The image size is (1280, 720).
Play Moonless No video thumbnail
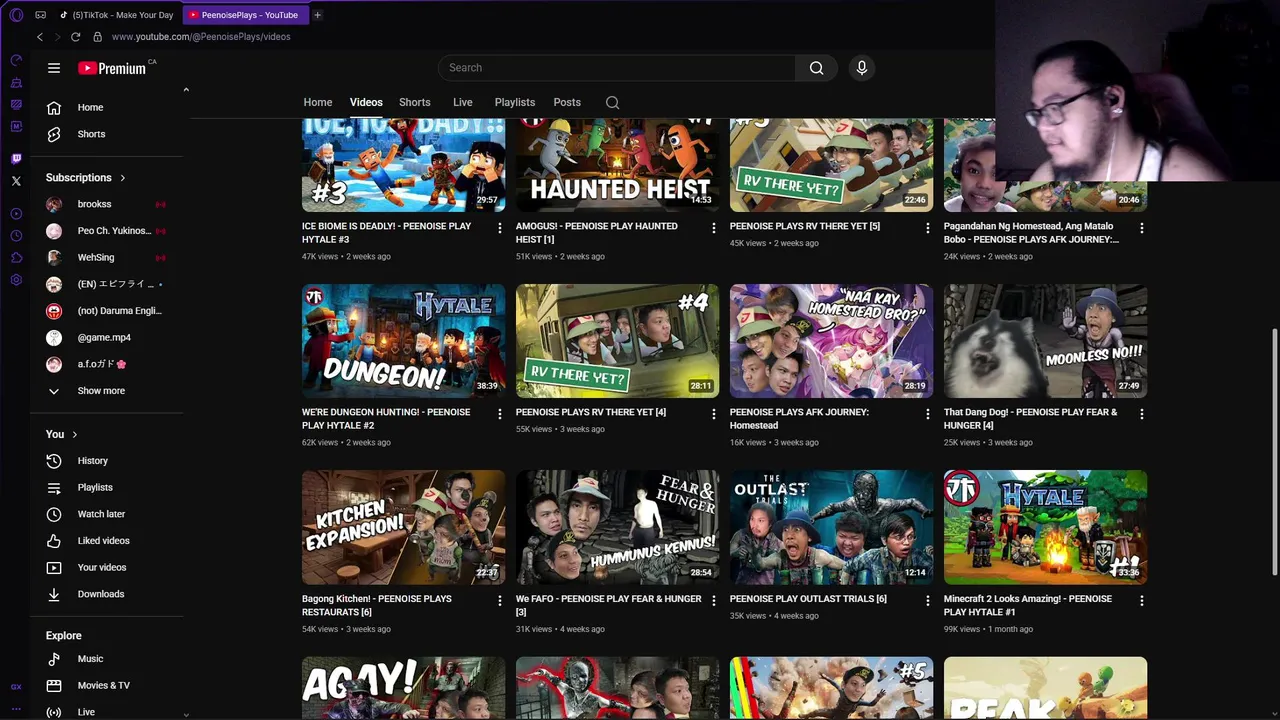tap(1045, 341)
